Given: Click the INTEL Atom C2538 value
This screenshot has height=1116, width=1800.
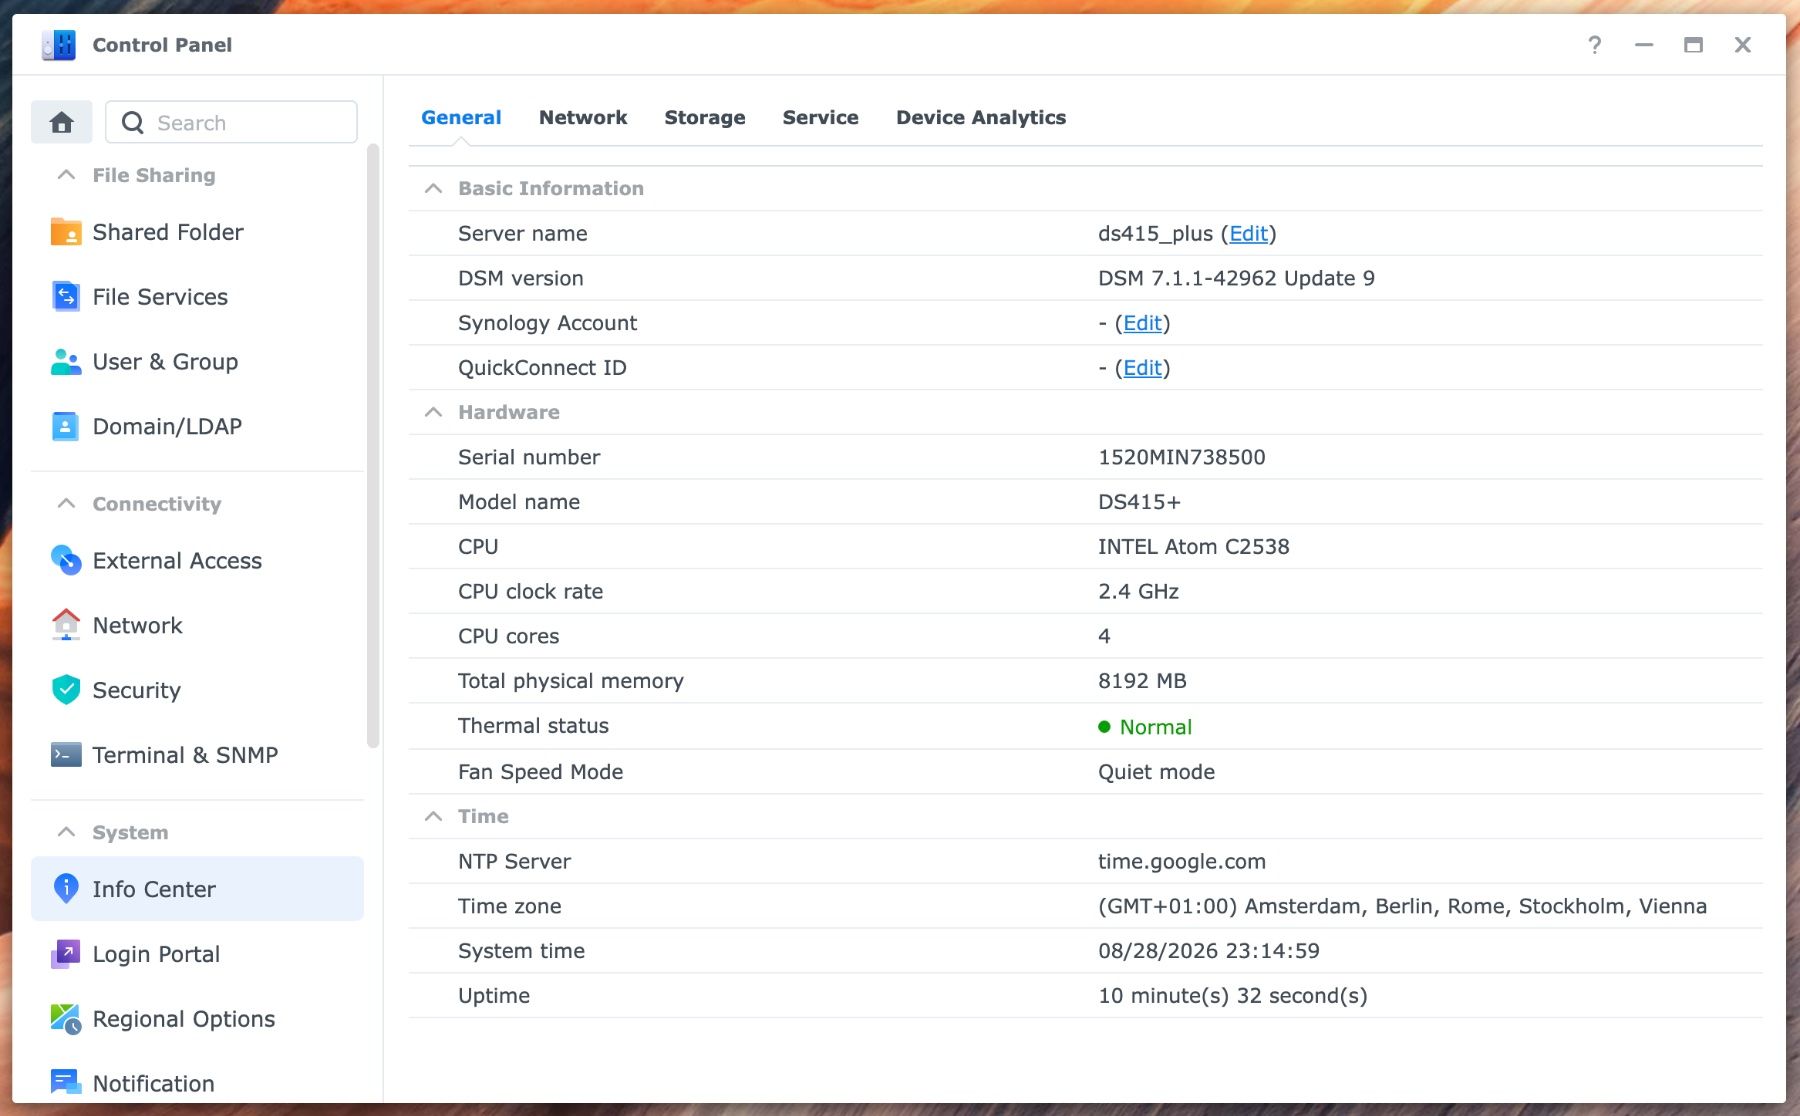Looking at the screenshot, I should 1194,547.
